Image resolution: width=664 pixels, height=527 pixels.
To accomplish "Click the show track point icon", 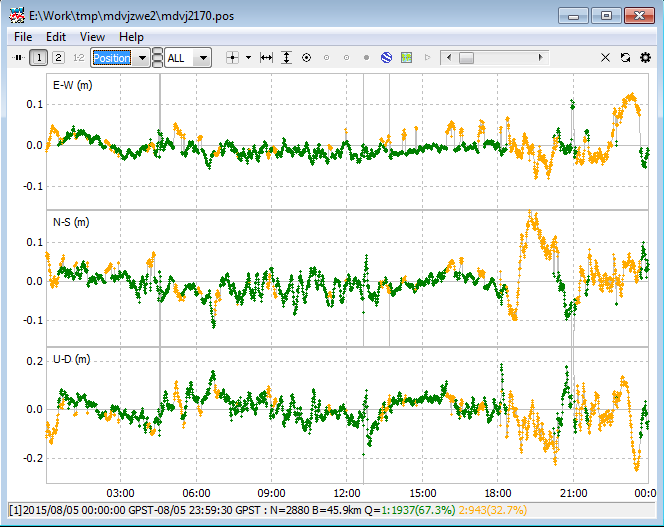I will point(306,58).
